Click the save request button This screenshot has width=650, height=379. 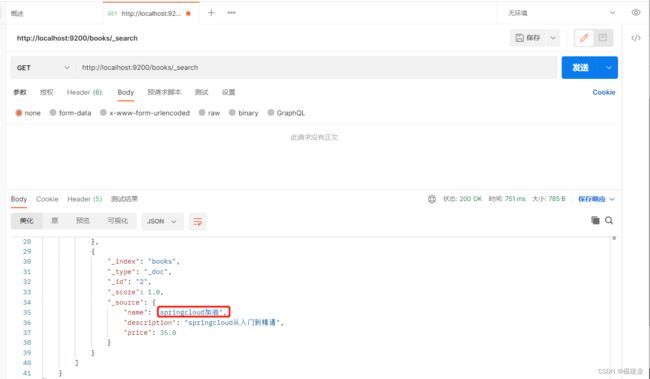tap(528, 38)
